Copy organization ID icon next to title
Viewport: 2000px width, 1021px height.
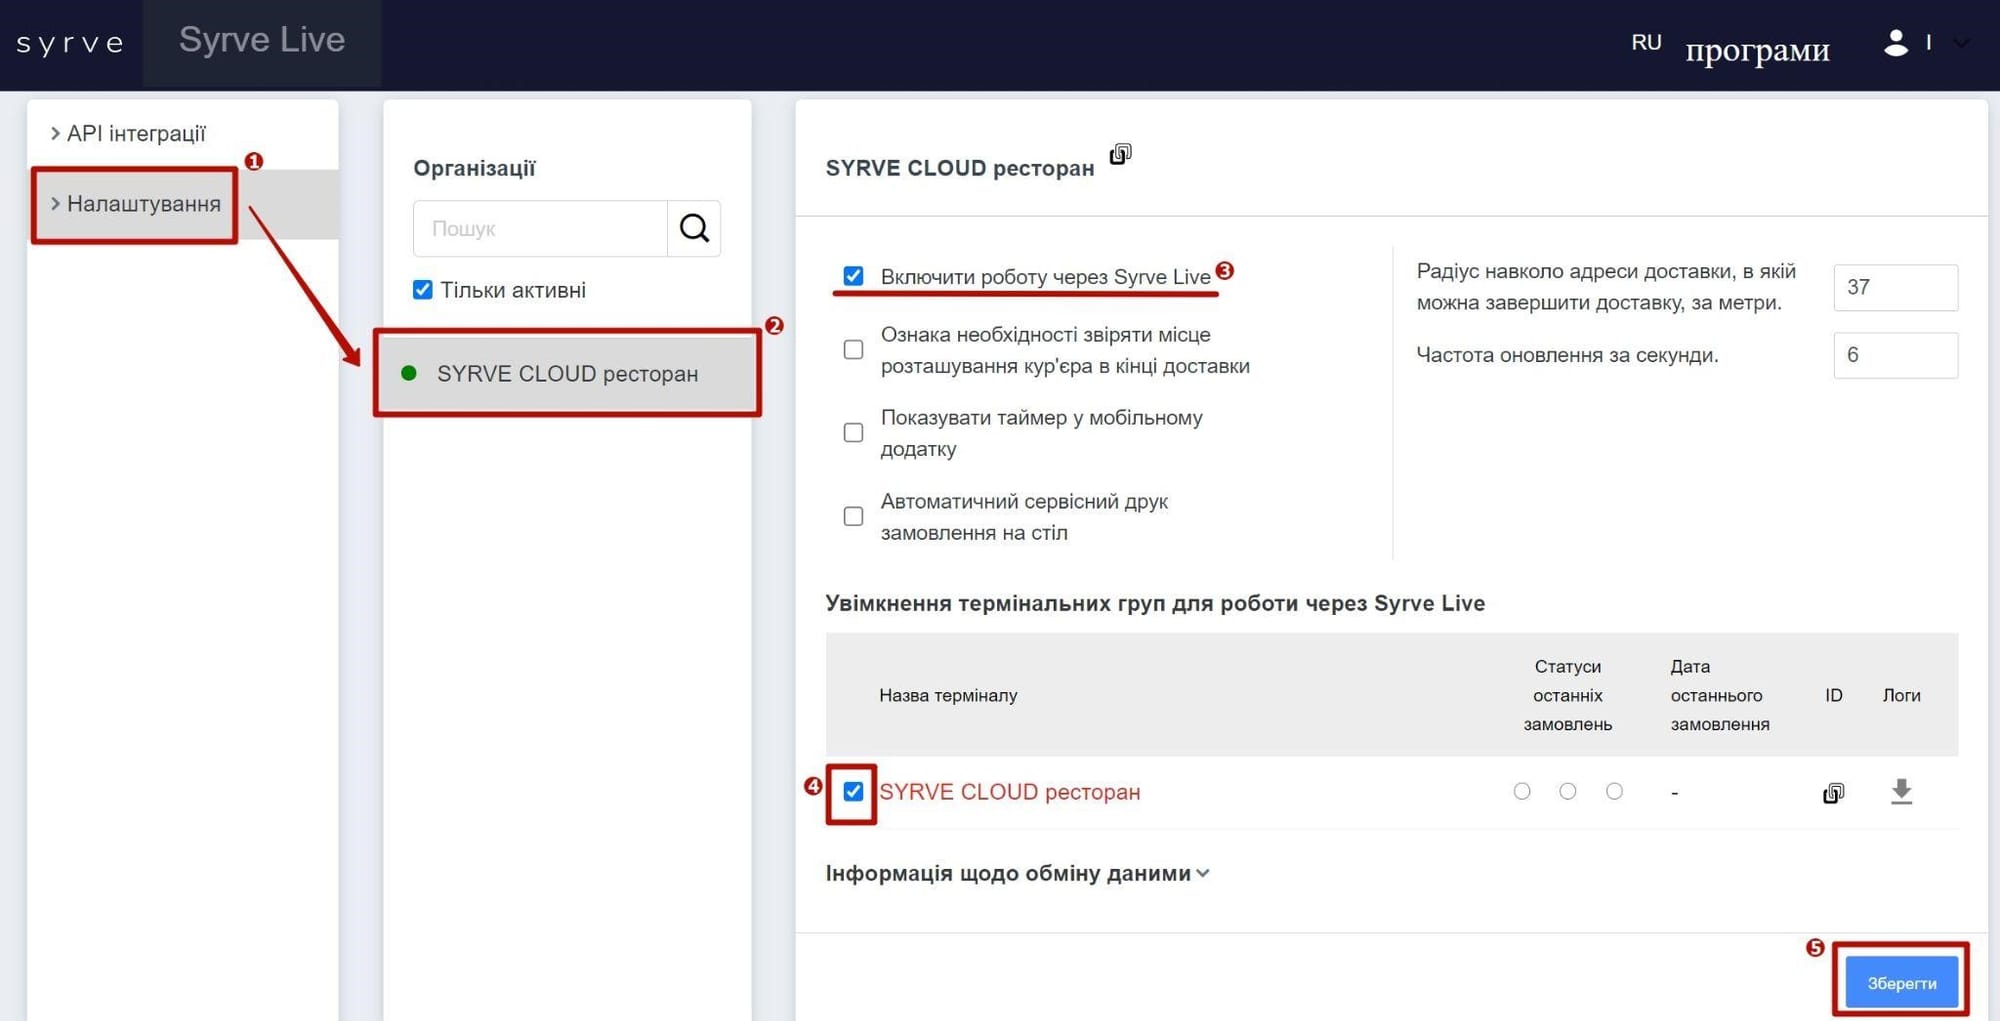tap(1120, 154)
